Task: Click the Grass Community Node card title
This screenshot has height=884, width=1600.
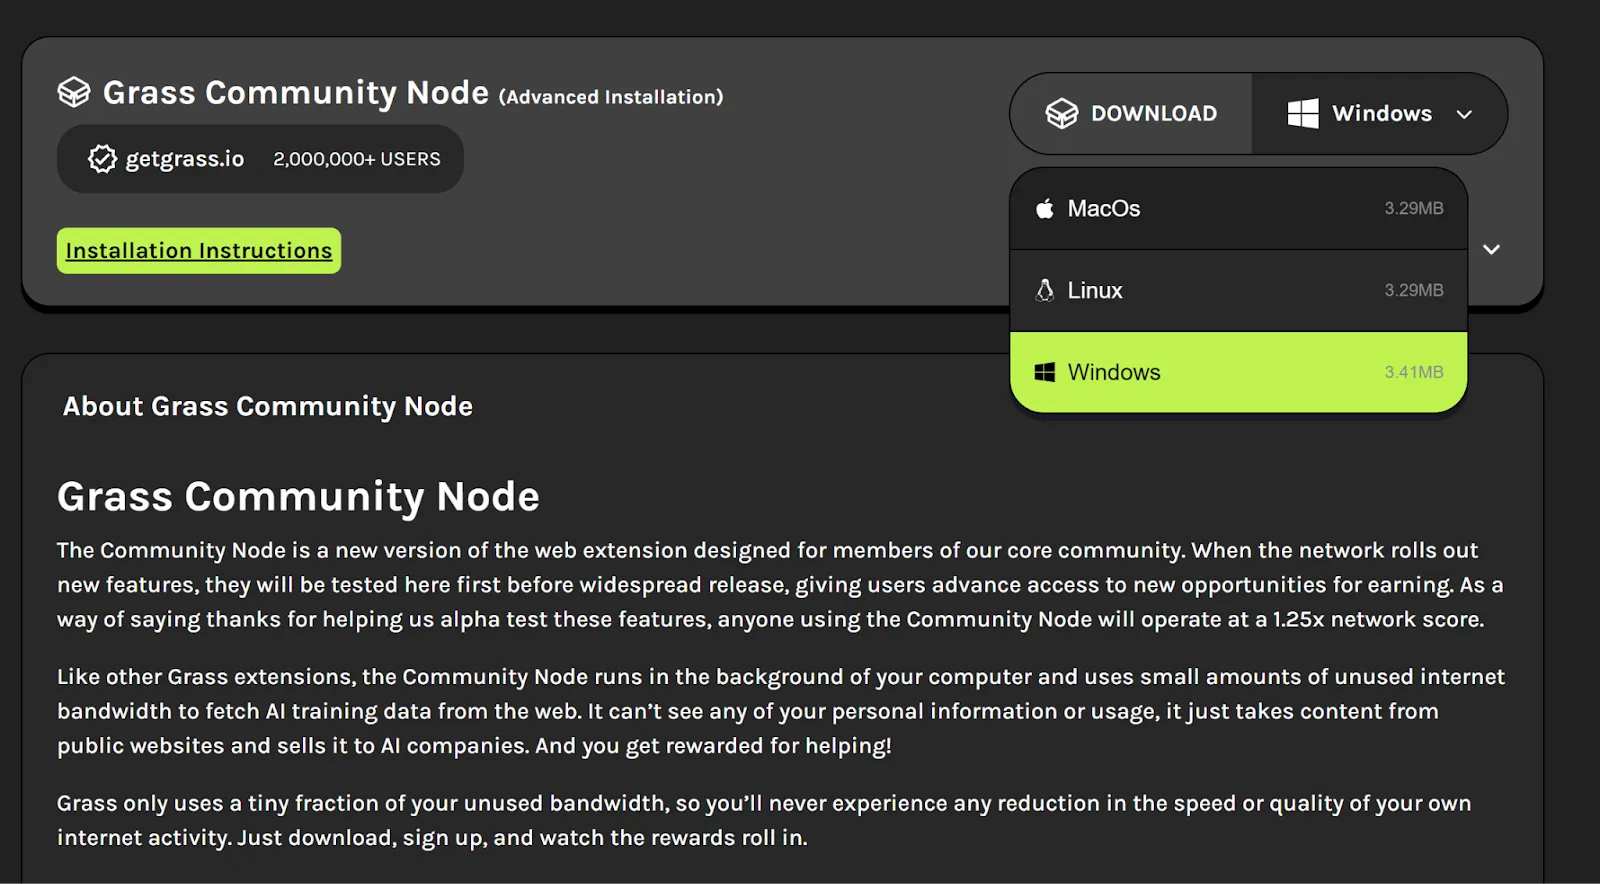Action: (296, 92)
